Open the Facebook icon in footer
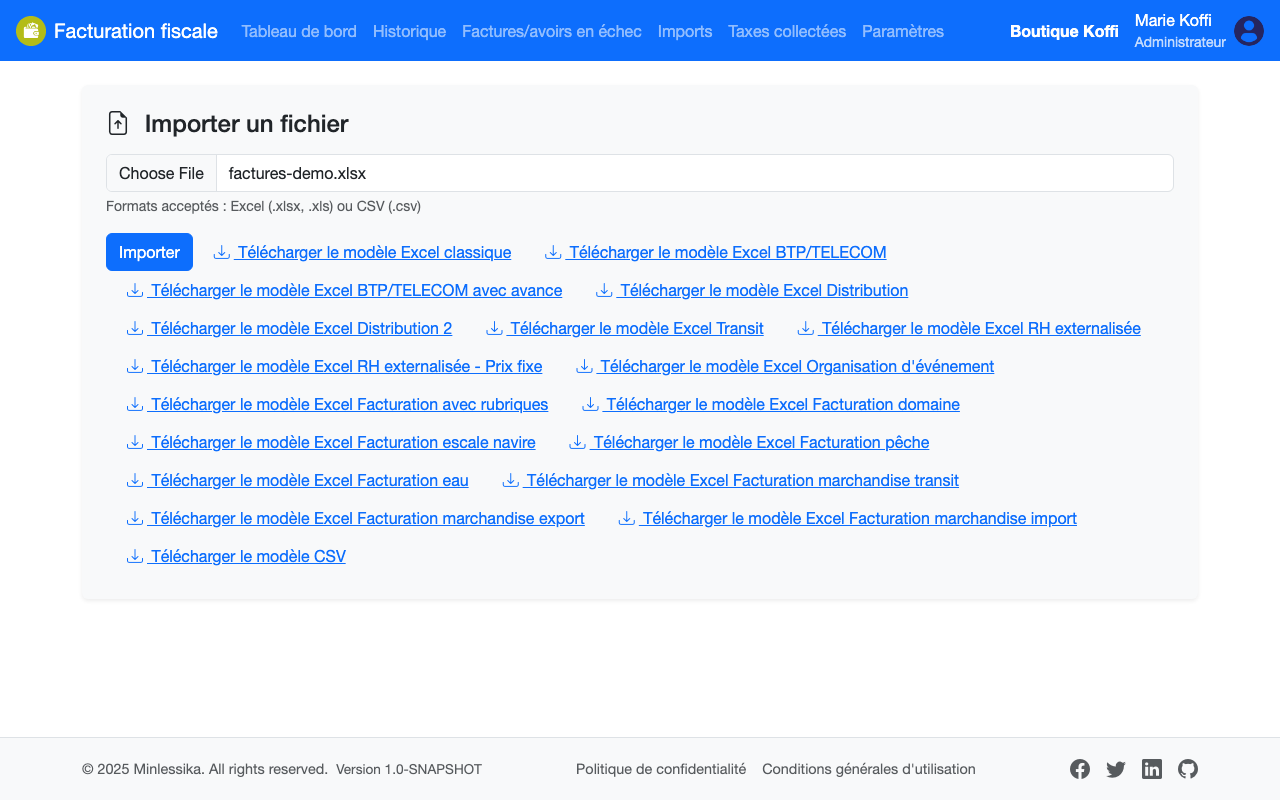The height and width of the screenshot is (800, 1280). click(1080, 769)
